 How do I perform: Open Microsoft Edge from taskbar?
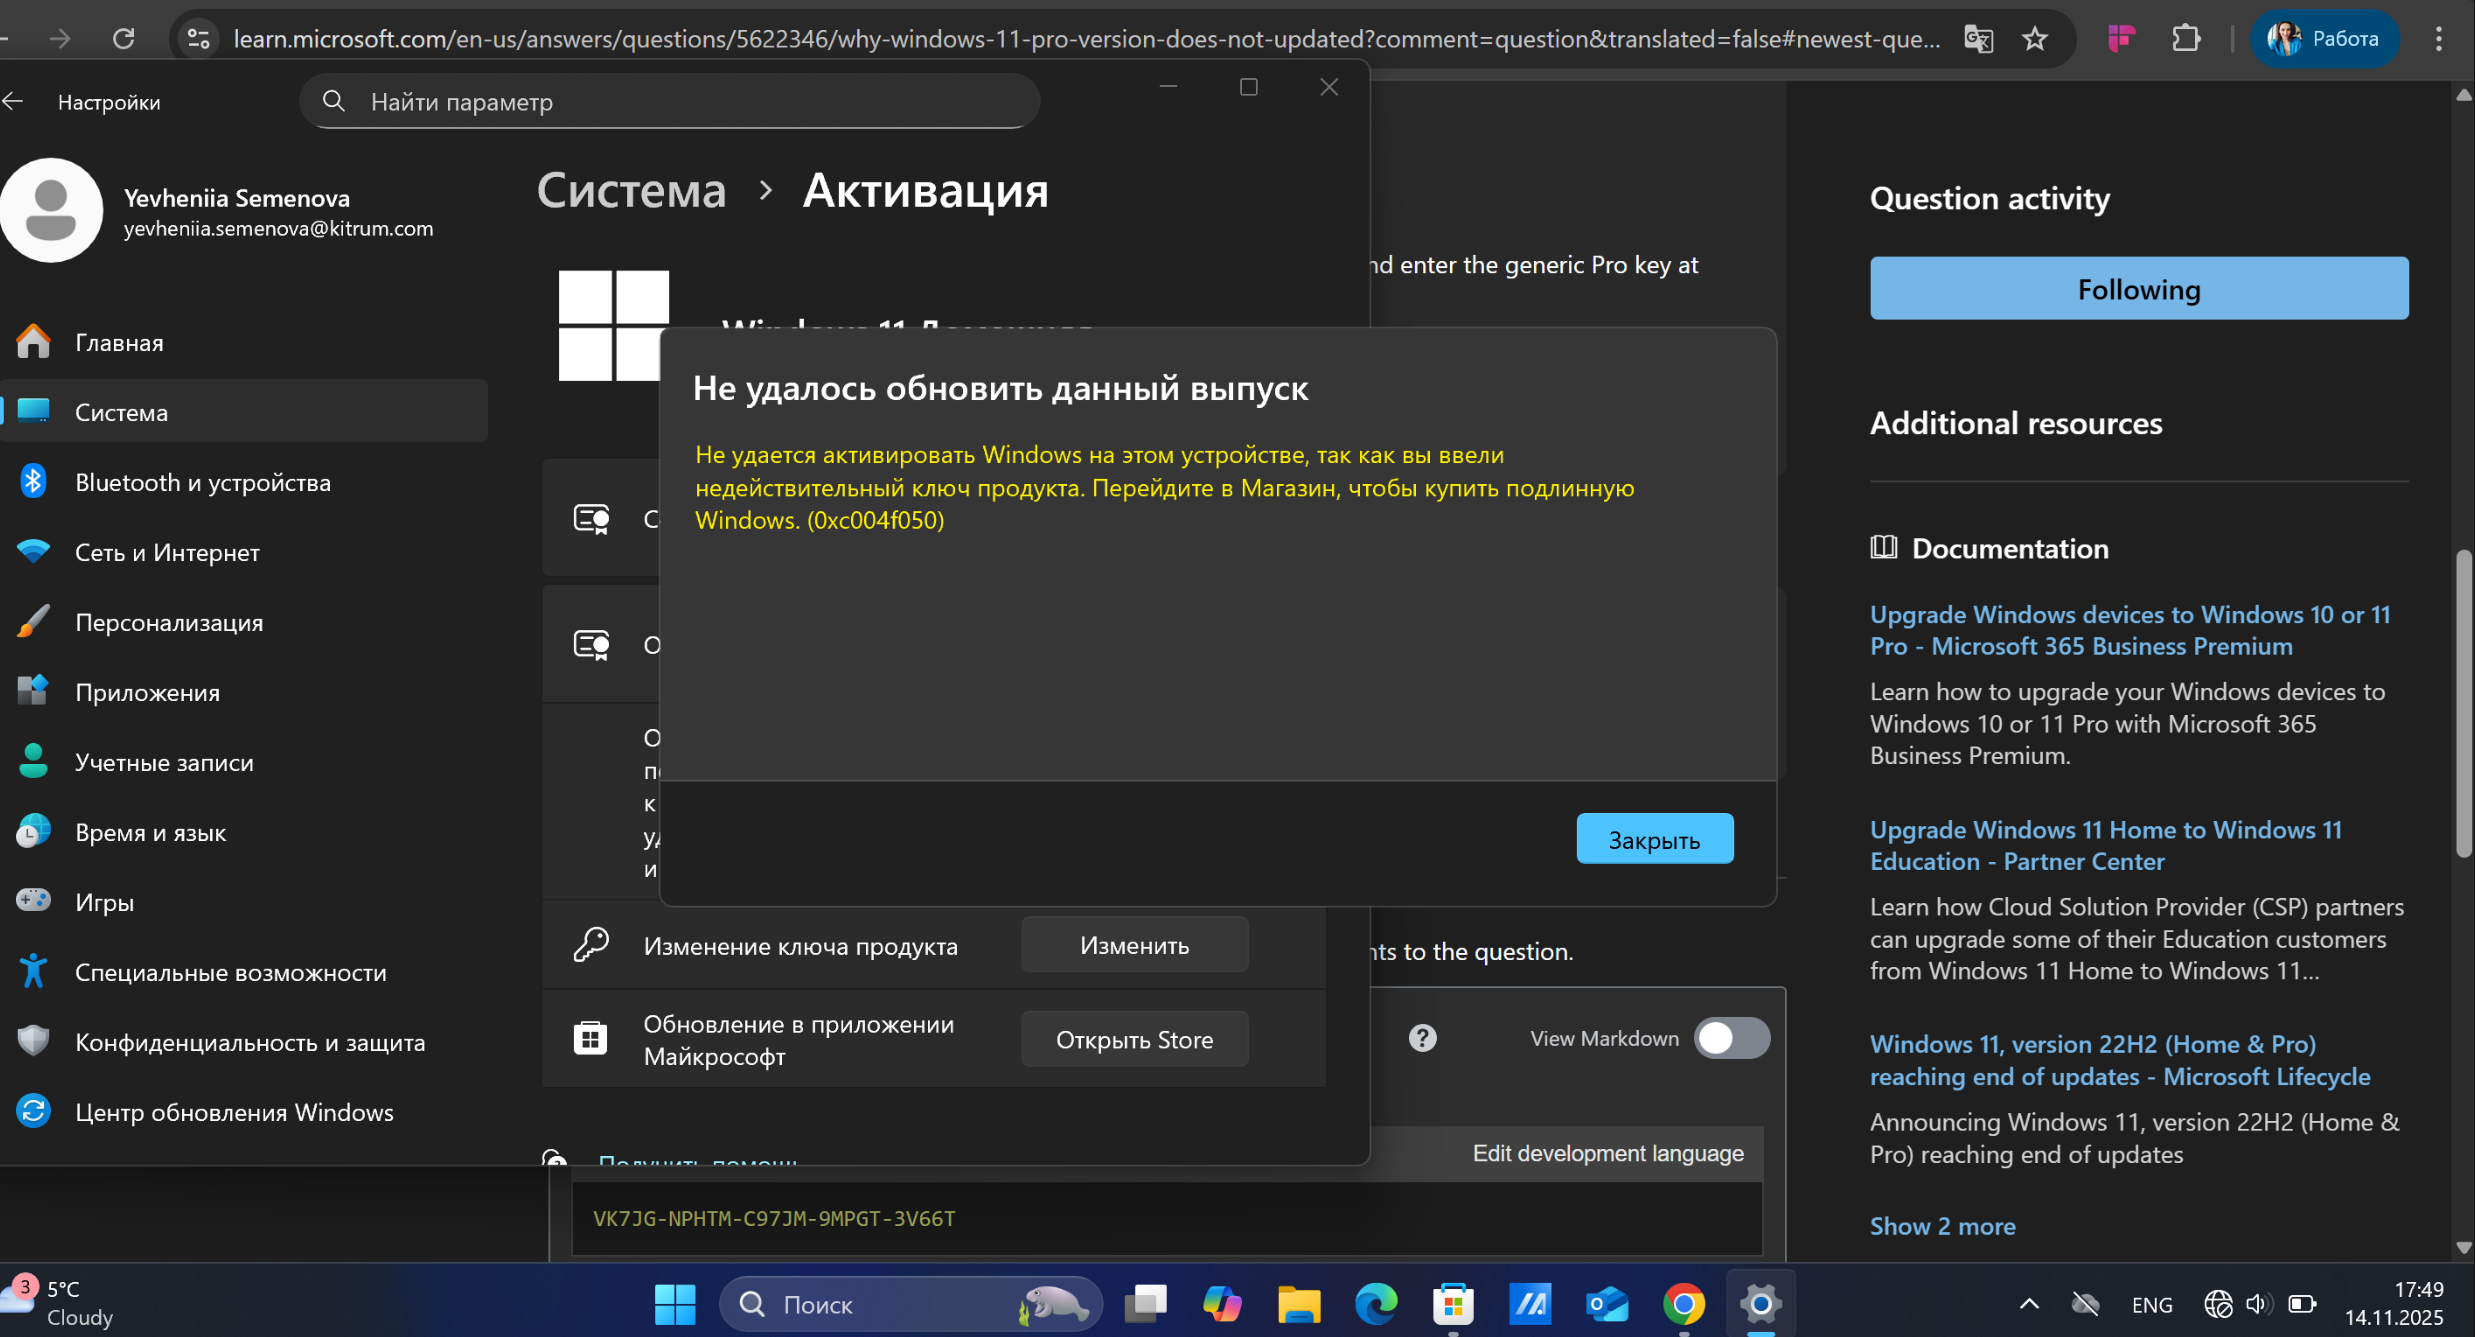click(x=1375, y=1303)
